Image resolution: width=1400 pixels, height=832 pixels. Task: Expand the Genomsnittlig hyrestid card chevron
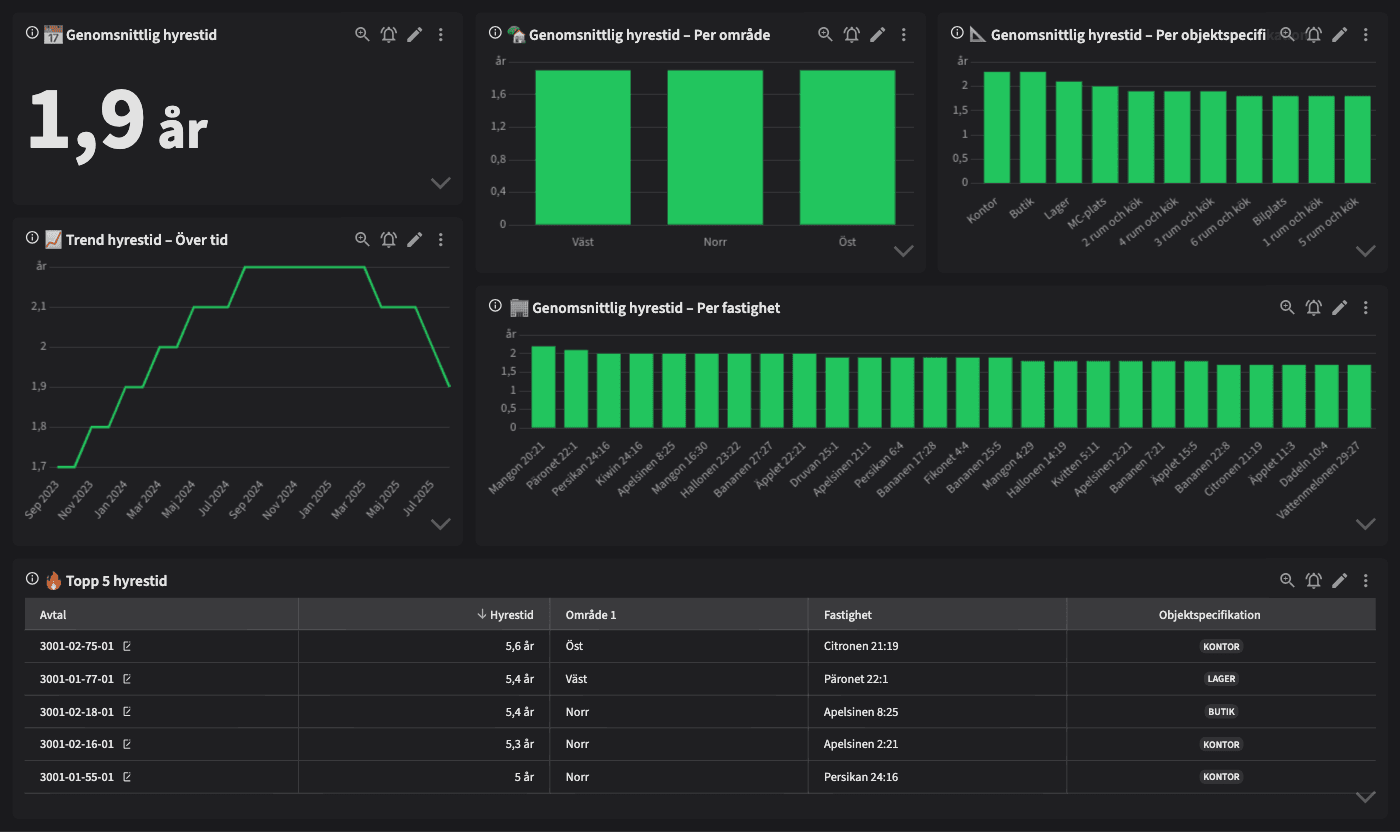click(x=440, y=183)
